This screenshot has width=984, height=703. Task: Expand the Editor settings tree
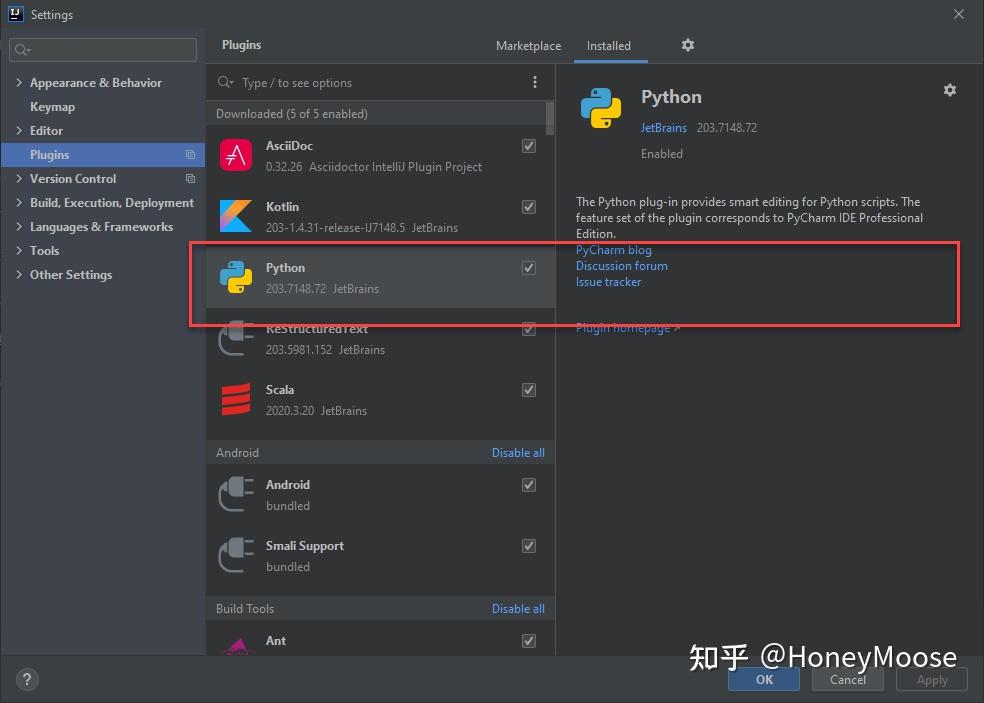[x=19, y=130]
